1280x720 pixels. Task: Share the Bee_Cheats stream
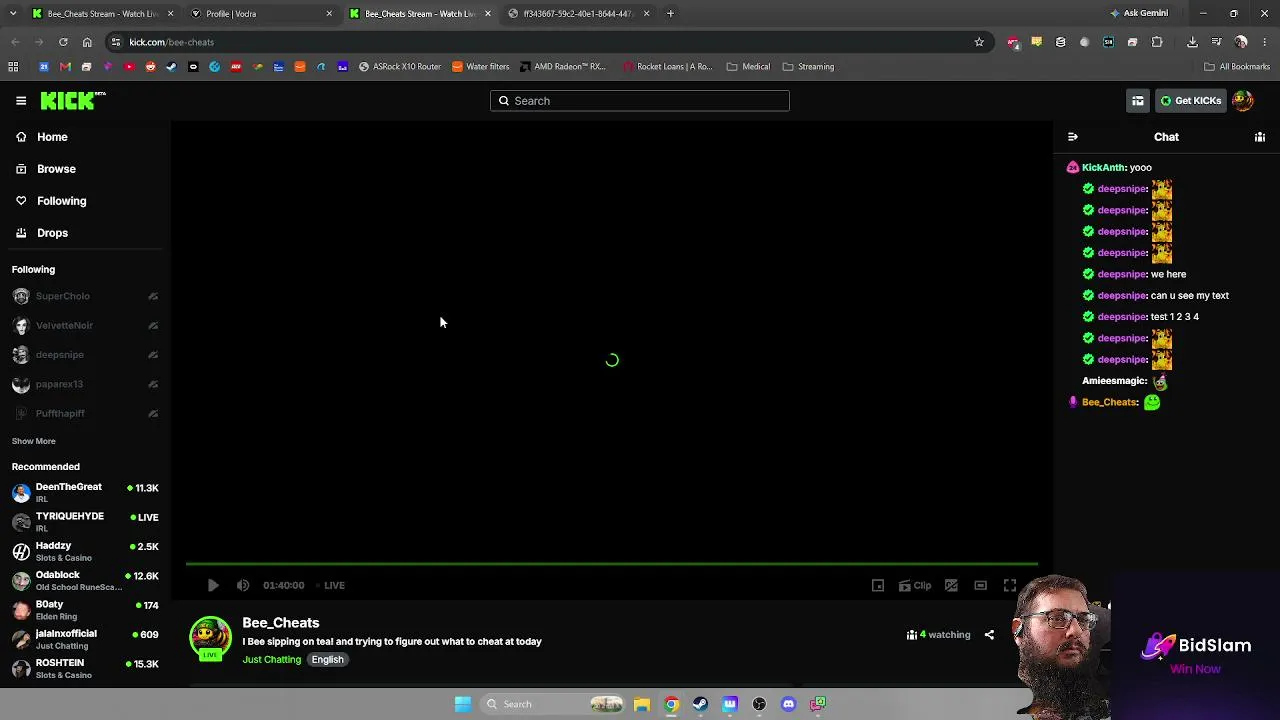pos(989,634)
